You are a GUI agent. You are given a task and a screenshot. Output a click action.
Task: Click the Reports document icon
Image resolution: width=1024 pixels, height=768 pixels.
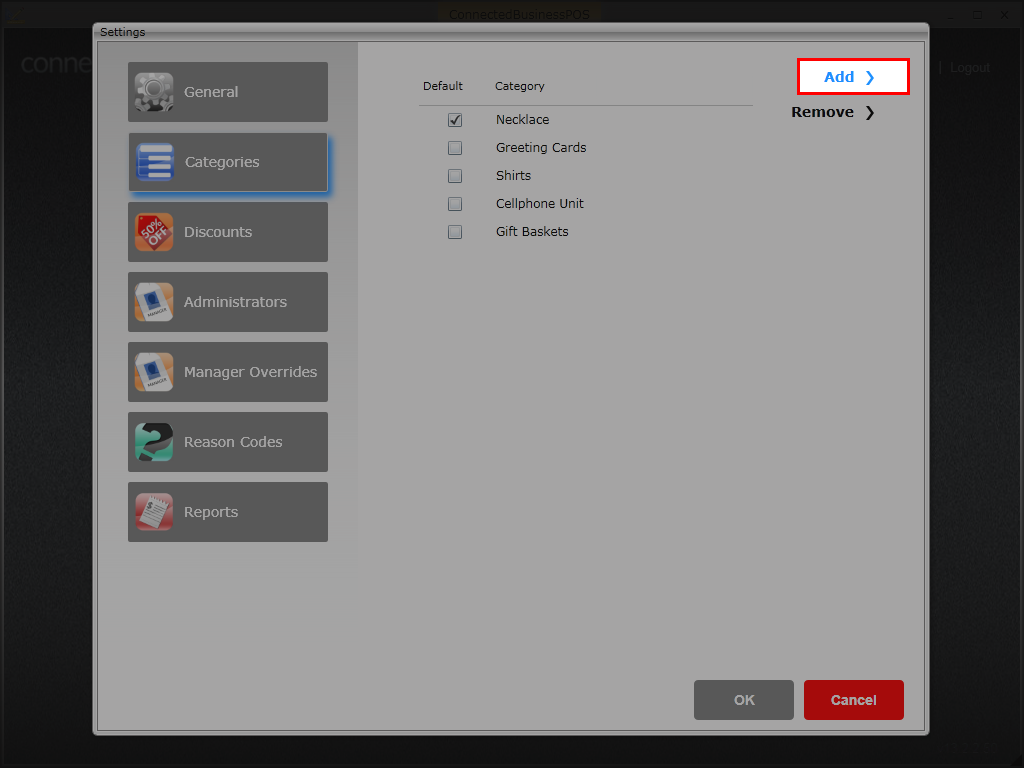[x=154, y=512]
